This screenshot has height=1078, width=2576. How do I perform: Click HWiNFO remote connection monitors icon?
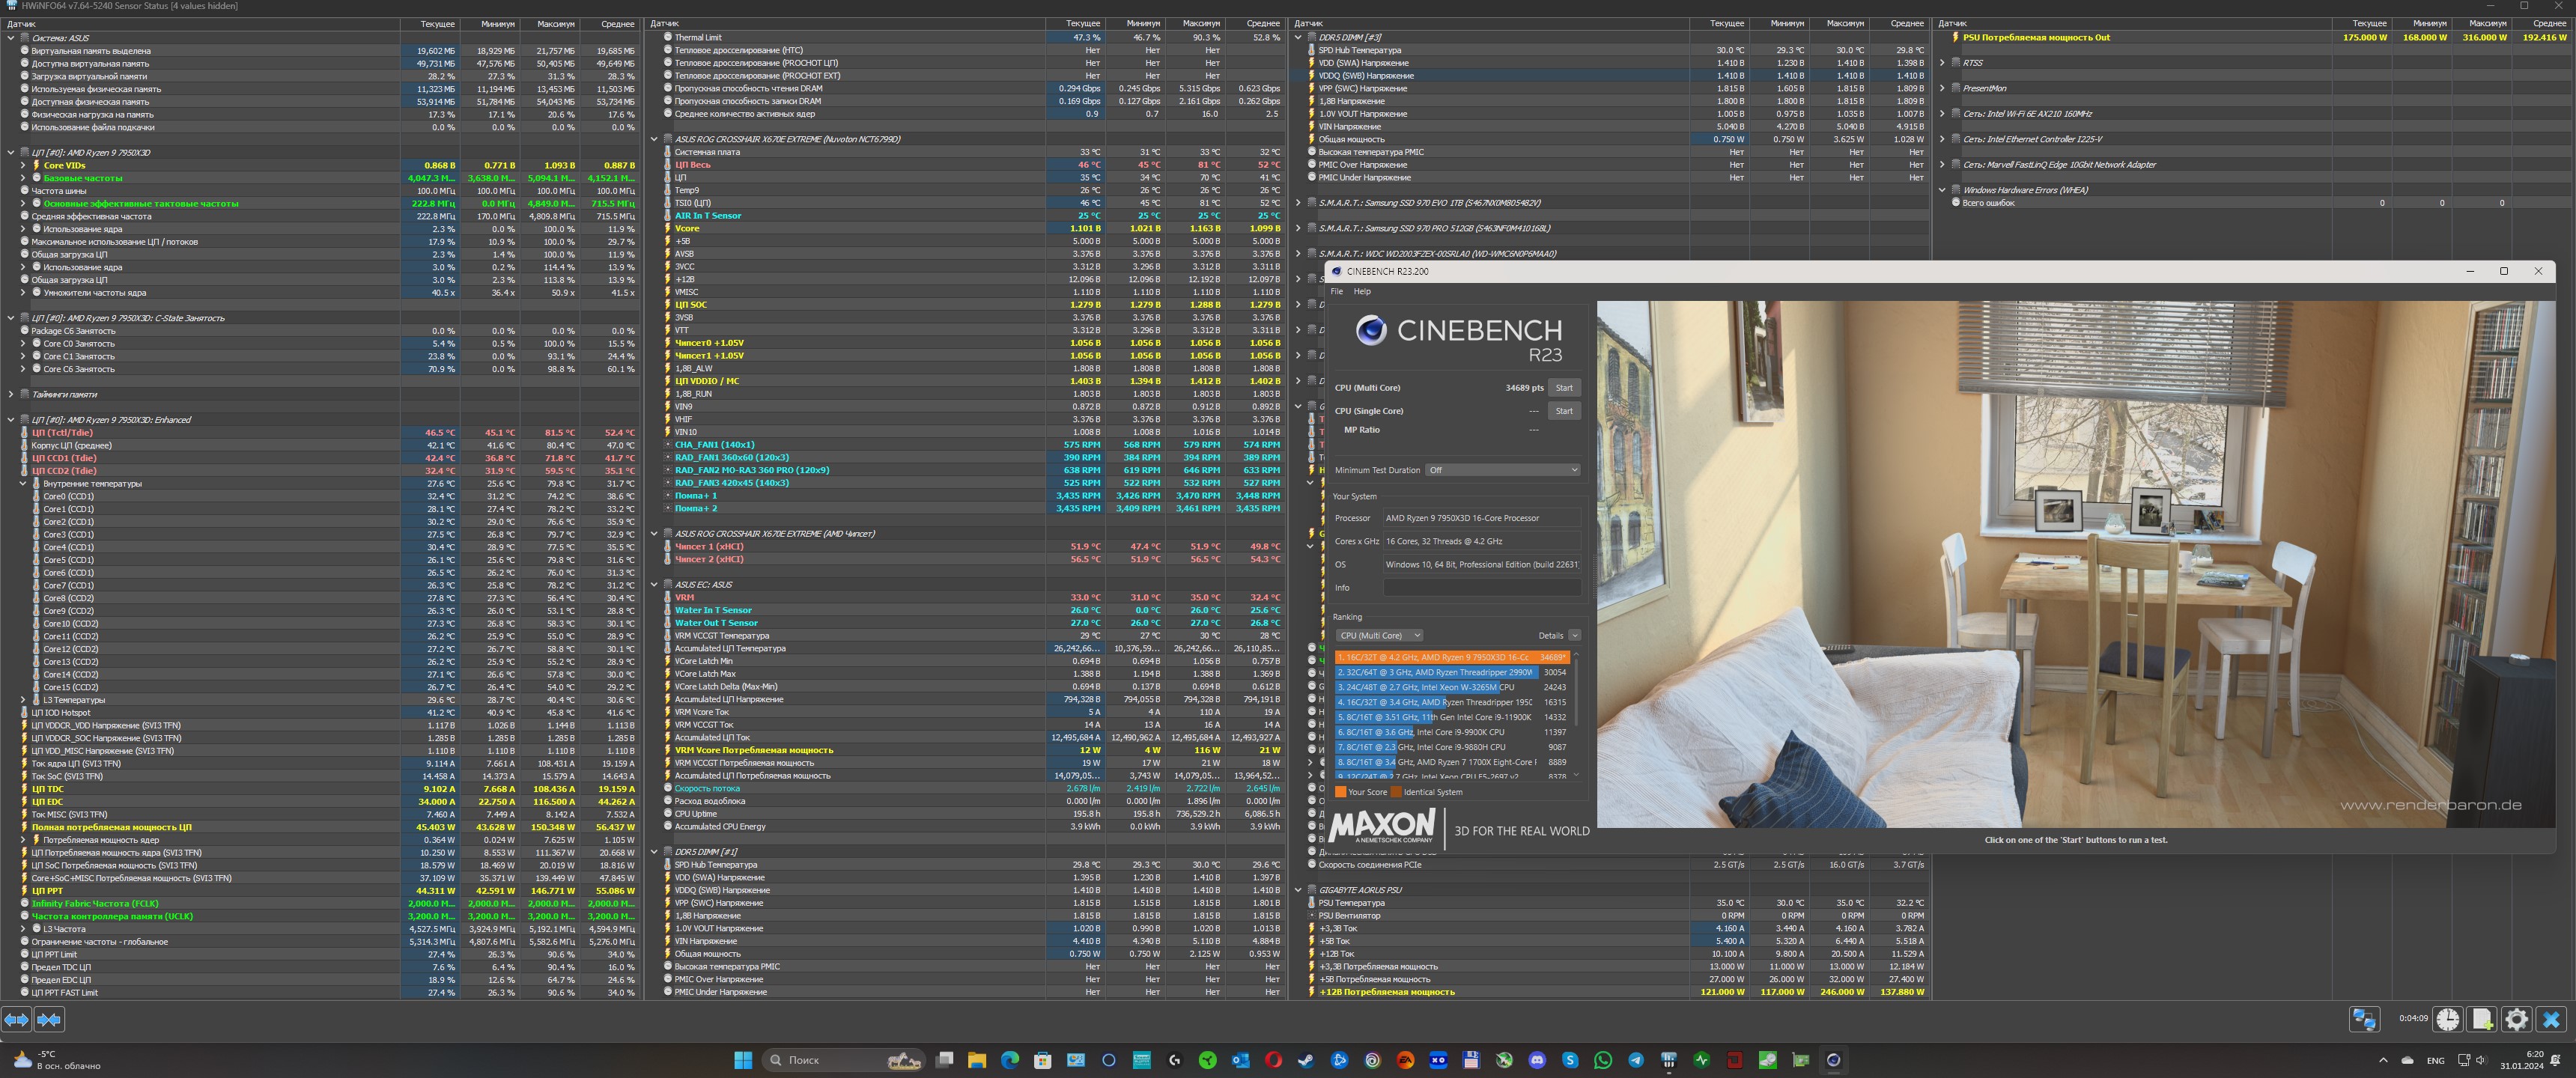tap(2364, 1019)
